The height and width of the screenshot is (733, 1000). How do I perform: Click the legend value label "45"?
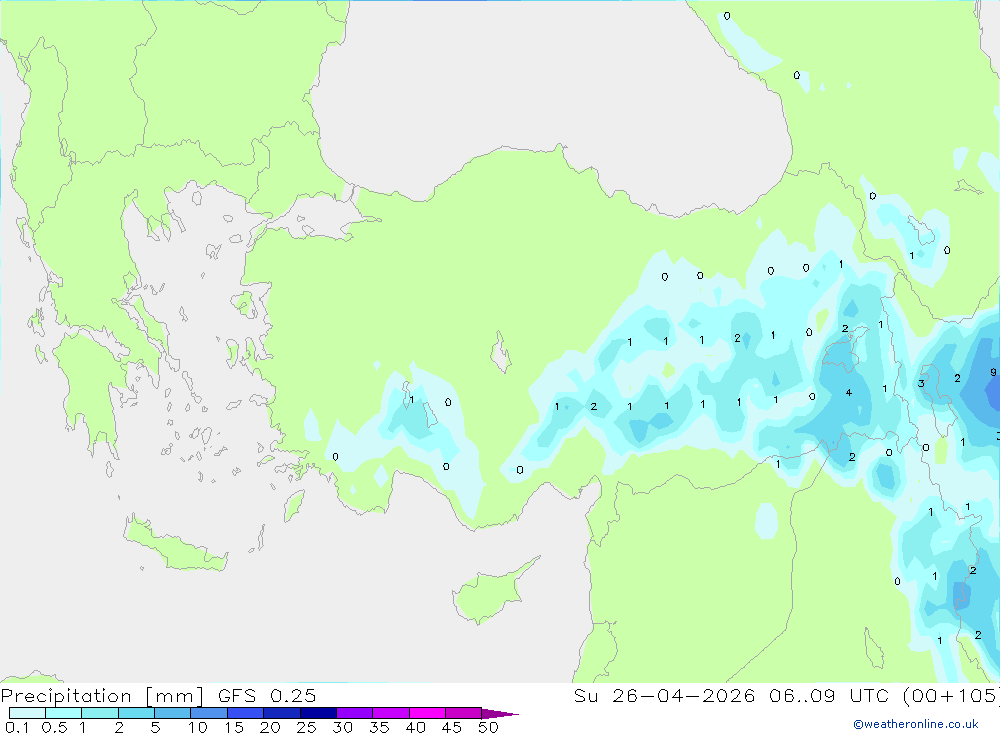tap(452, 727)
